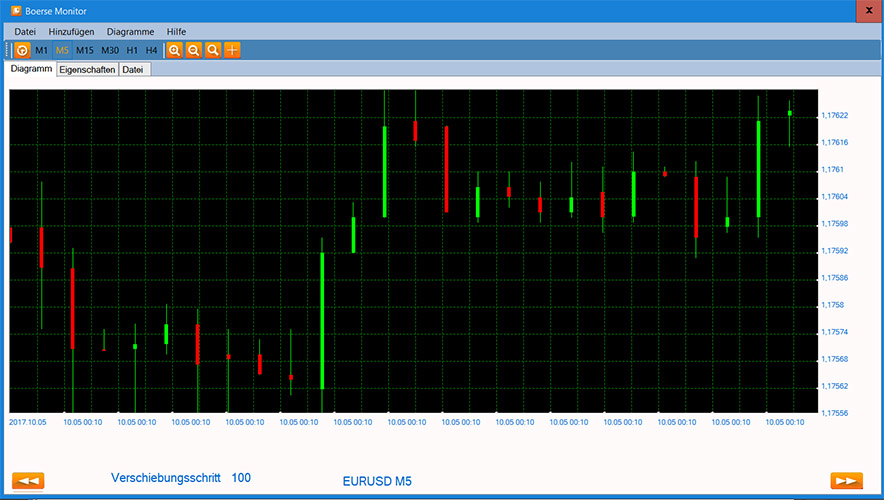Click the right double-arrow scroll button

pyautogui.click(x=847, y=481)
